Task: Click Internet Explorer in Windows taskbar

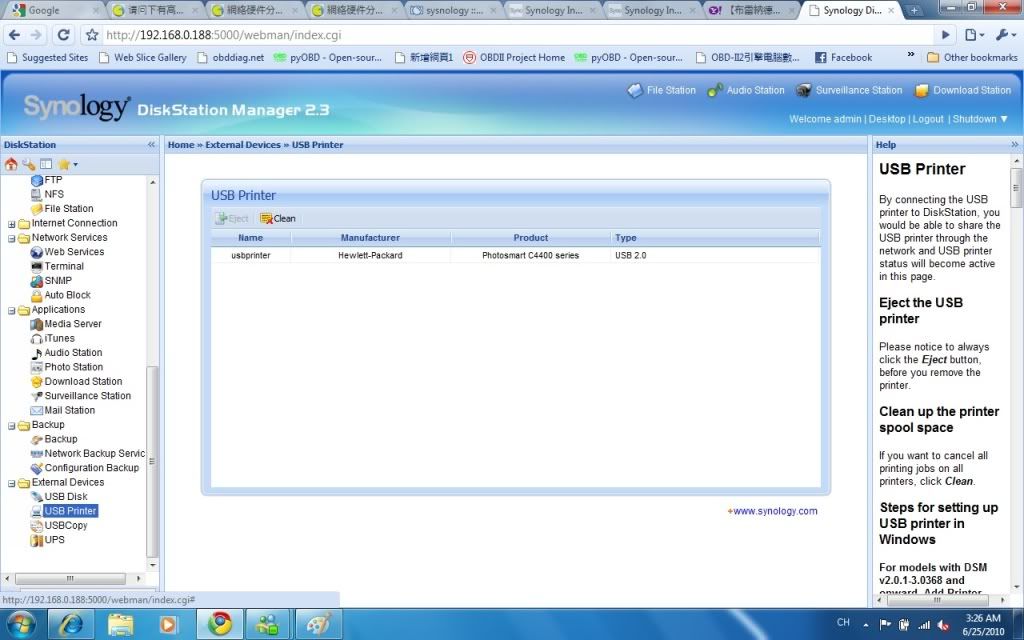Action: coord(70,624)
